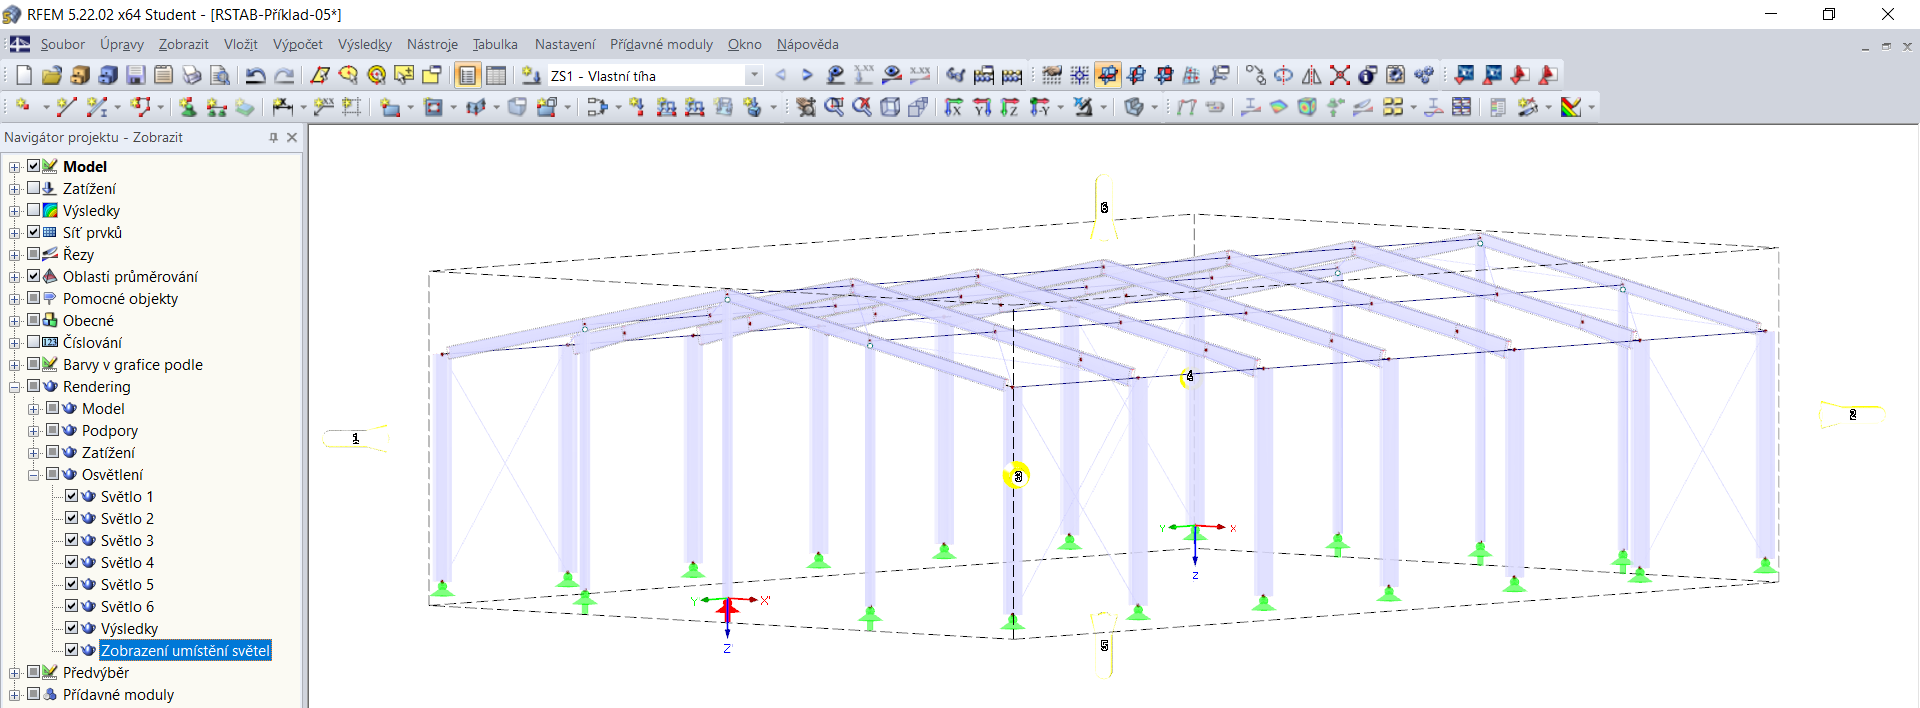The image size is (1920, 708).
Task: Create a new line with the line tool
Action: (x=66, y=106)
